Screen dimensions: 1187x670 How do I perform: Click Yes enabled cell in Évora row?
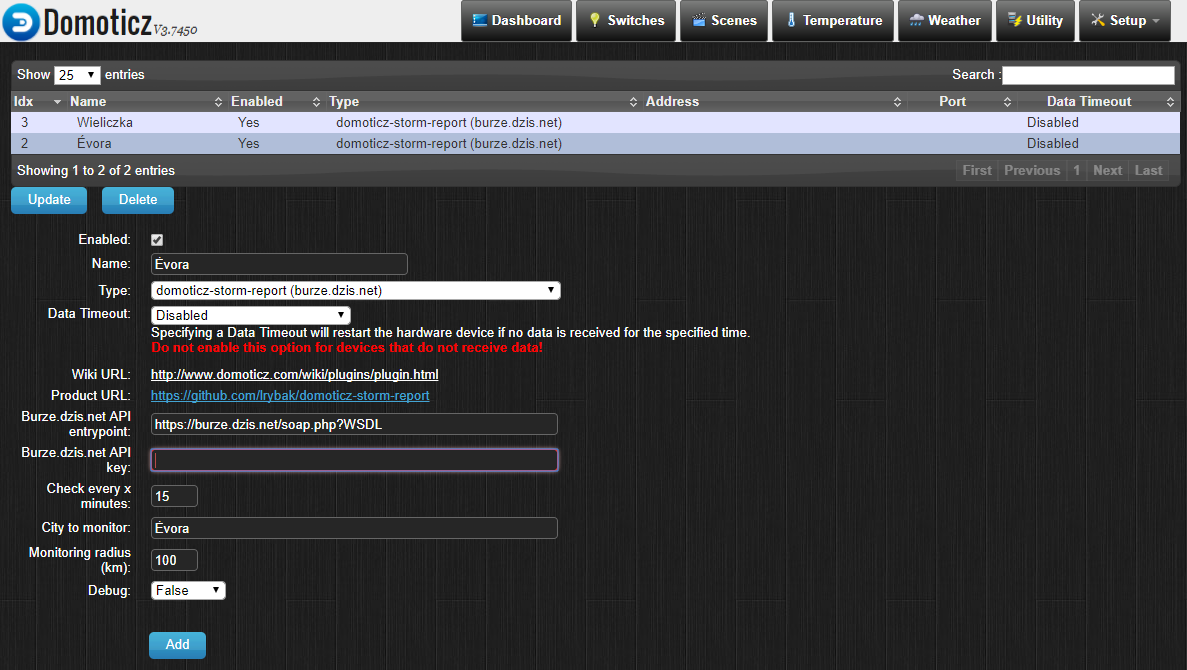(x=248, y=144)
